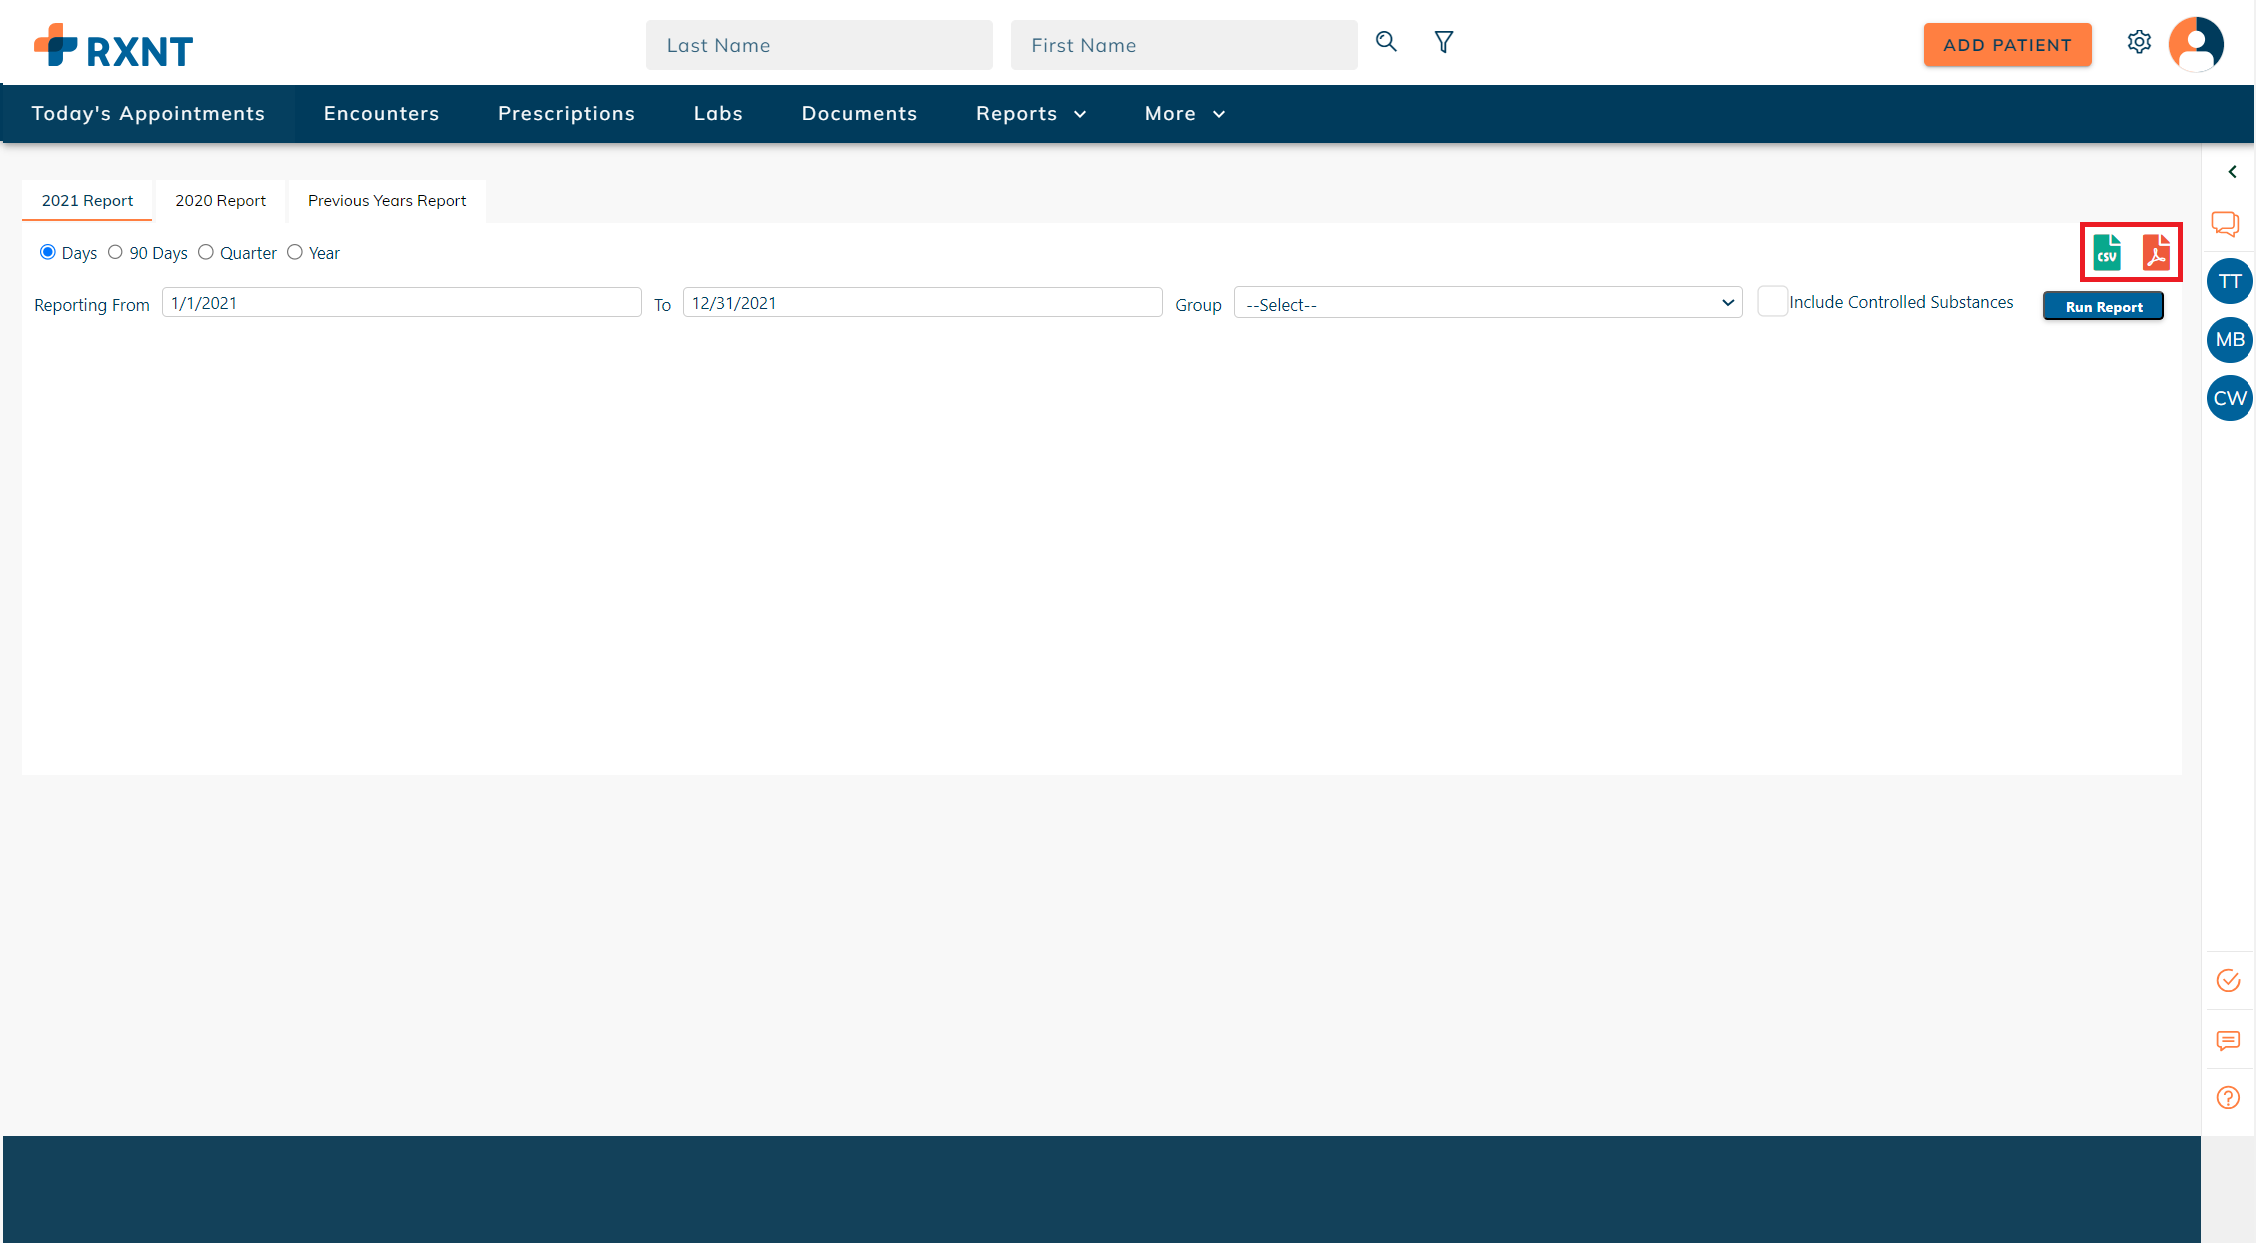Select the Days radio button
The height and width of the screenshot is (1243, 2256).
tap(47, 252)
